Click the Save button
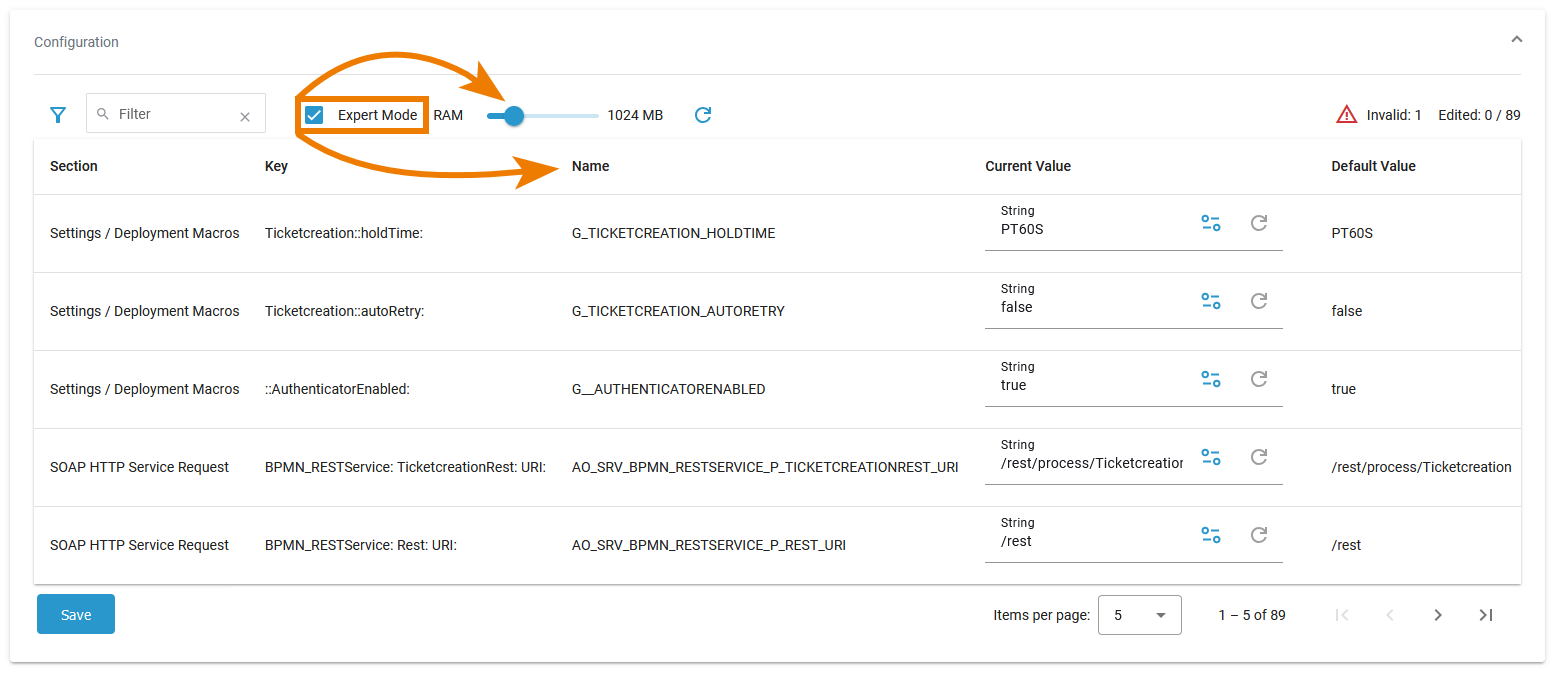The width and height of the screenshot is (1558, 673). [76, 614]
